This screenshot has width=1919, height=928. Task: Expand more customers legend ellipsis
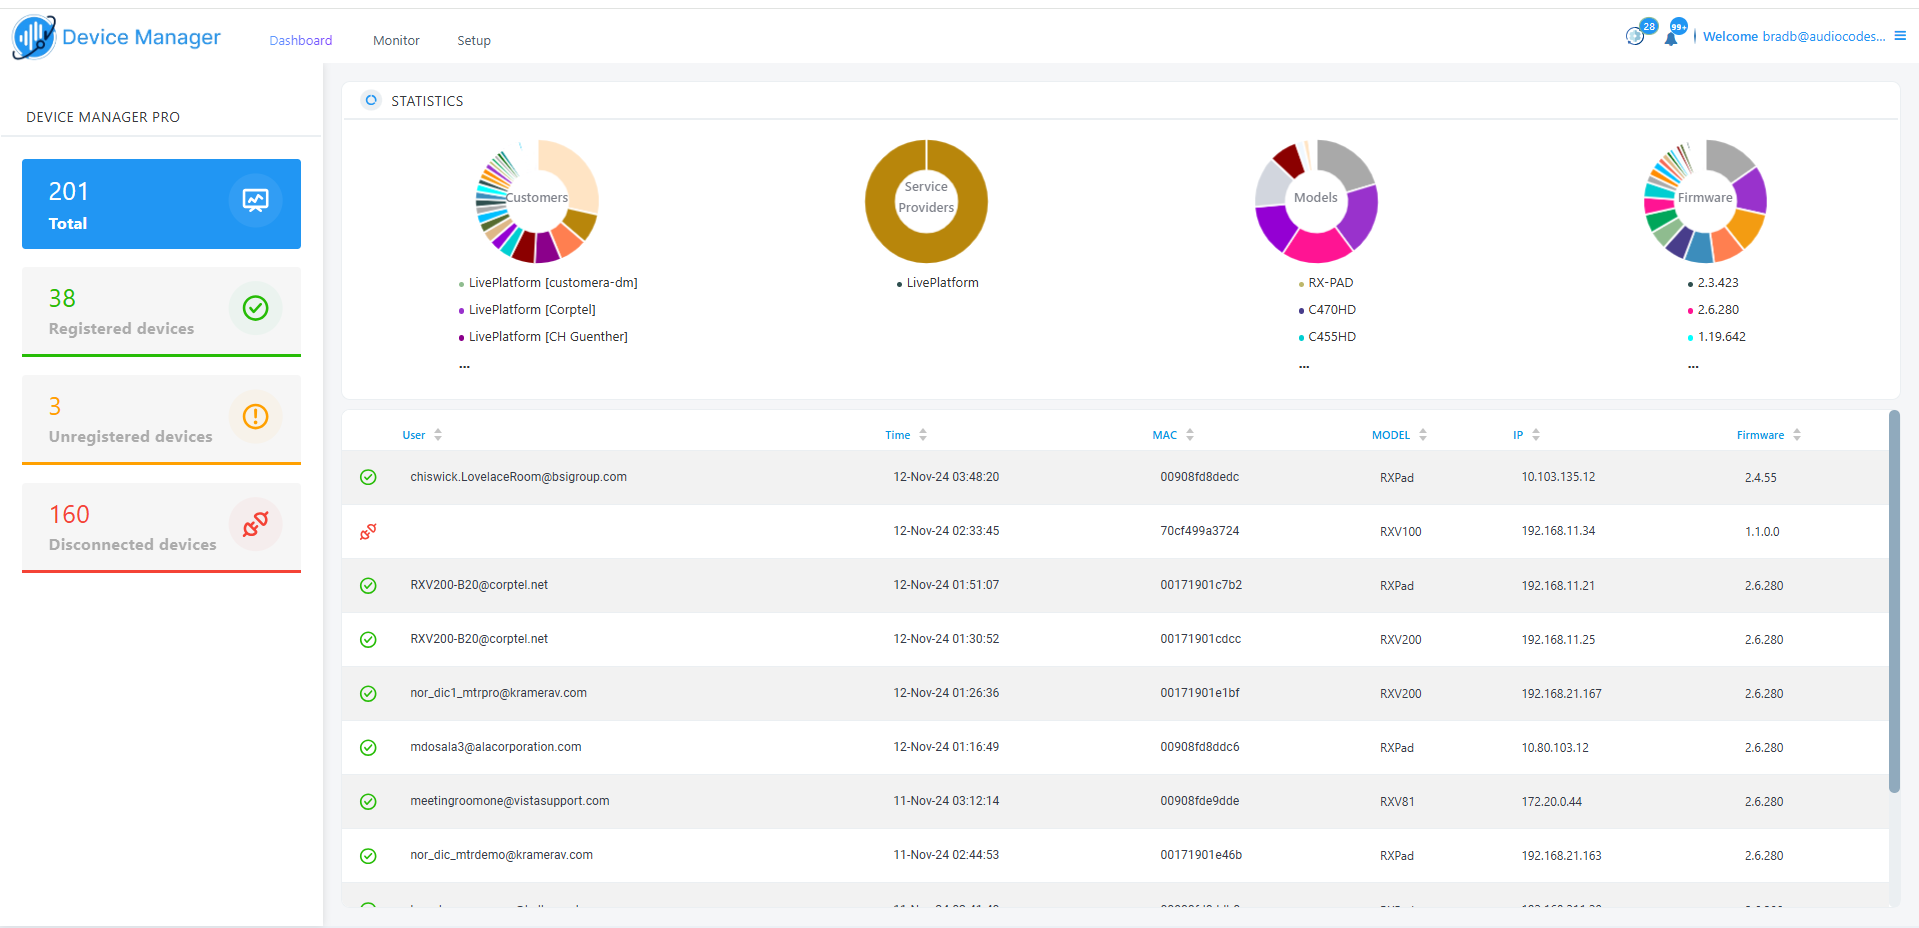pos(464,365)
